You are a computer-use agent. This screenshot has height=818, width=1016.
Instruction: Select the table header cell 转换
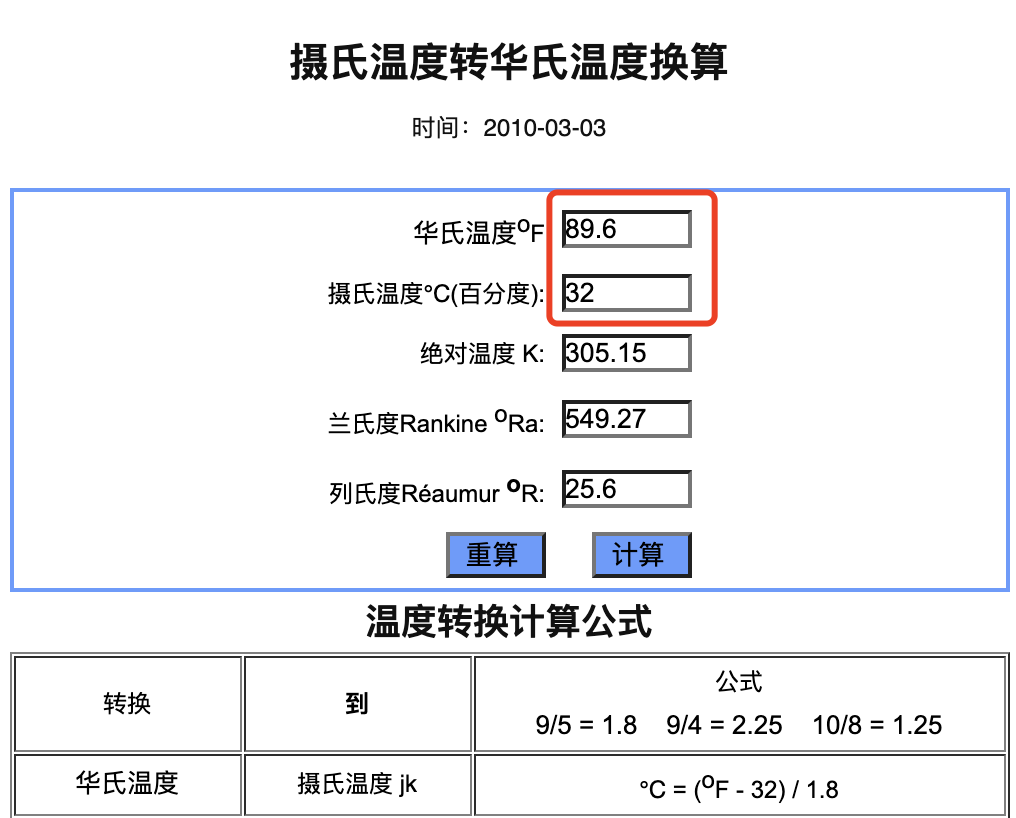(127, 703)
